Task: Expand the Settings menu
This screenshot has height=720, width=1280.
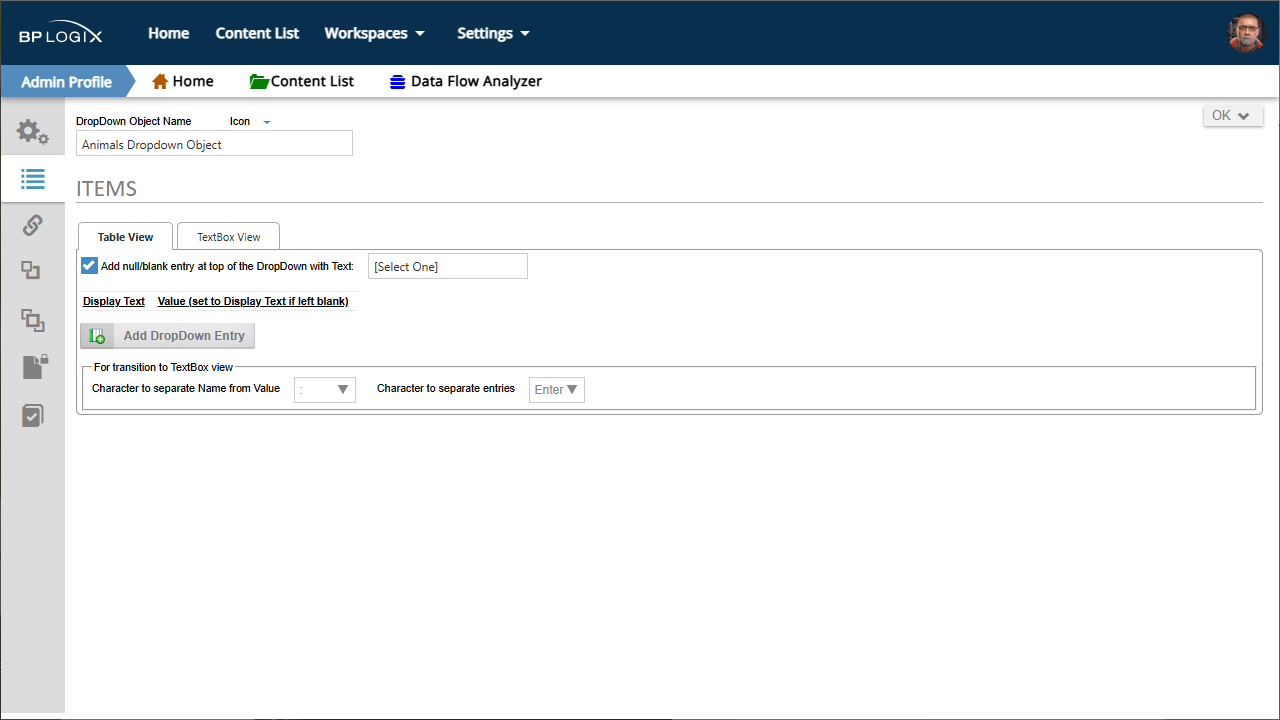Action: tap(493, 33)
